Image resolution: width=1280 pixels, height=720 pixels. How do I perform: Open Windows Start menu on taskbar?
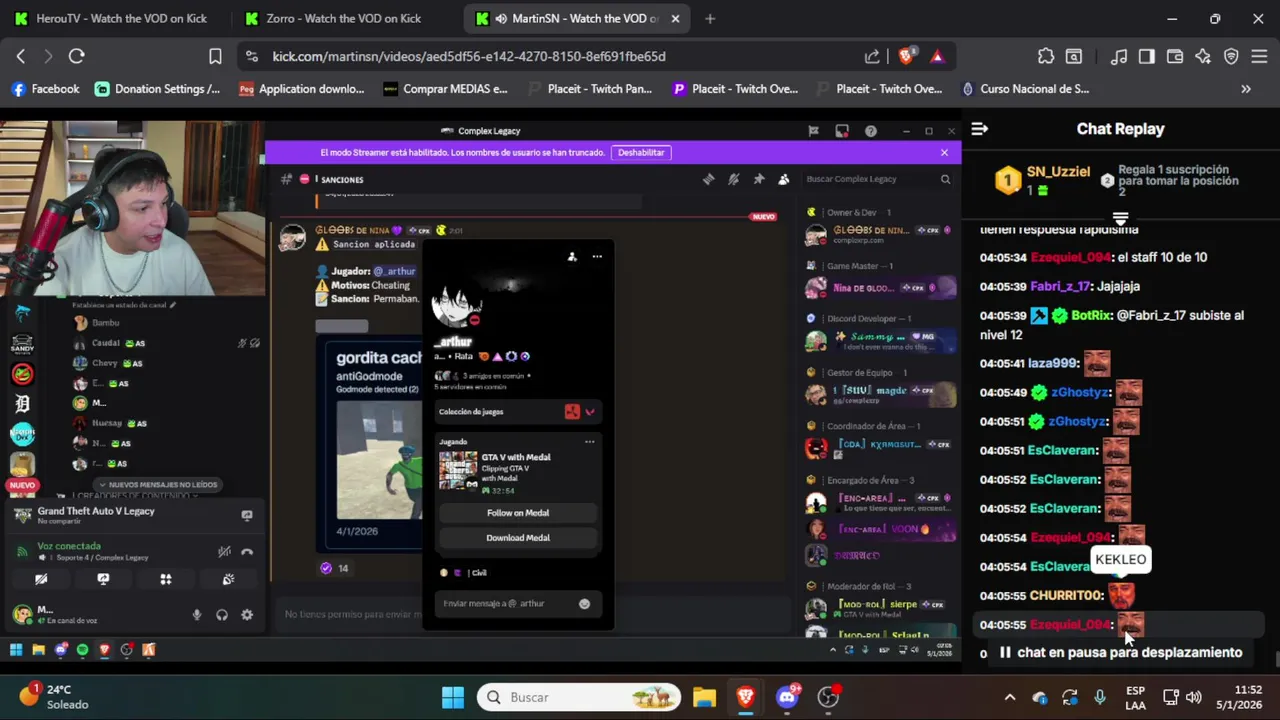[453, 697]
